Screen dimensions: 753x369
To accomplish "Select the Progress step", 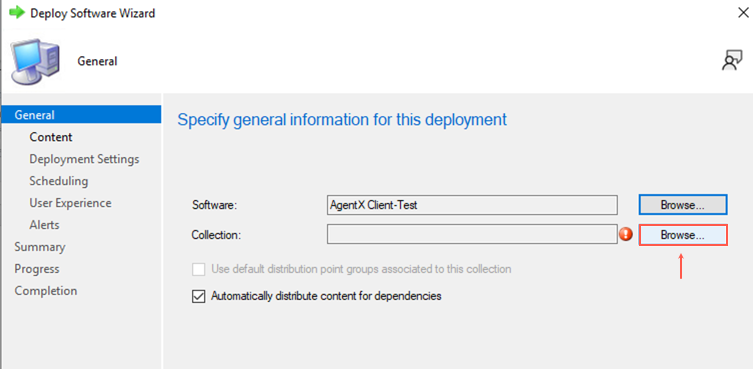I will 37,269.
